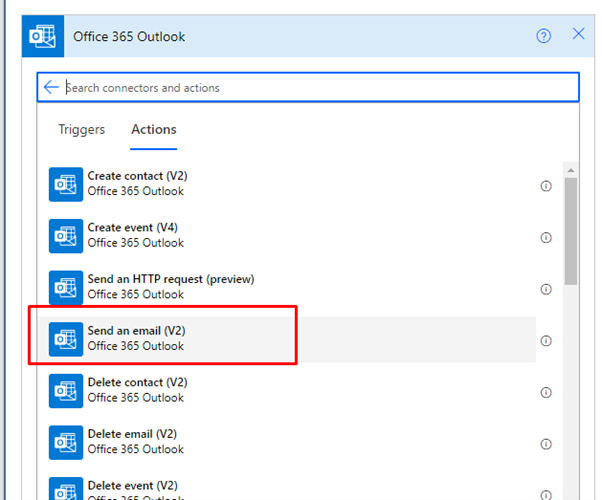The width and height of the screenshot is (602, 500).
Task: Click the Send an HTTP request Outlook icon
Action: [66, 287]
